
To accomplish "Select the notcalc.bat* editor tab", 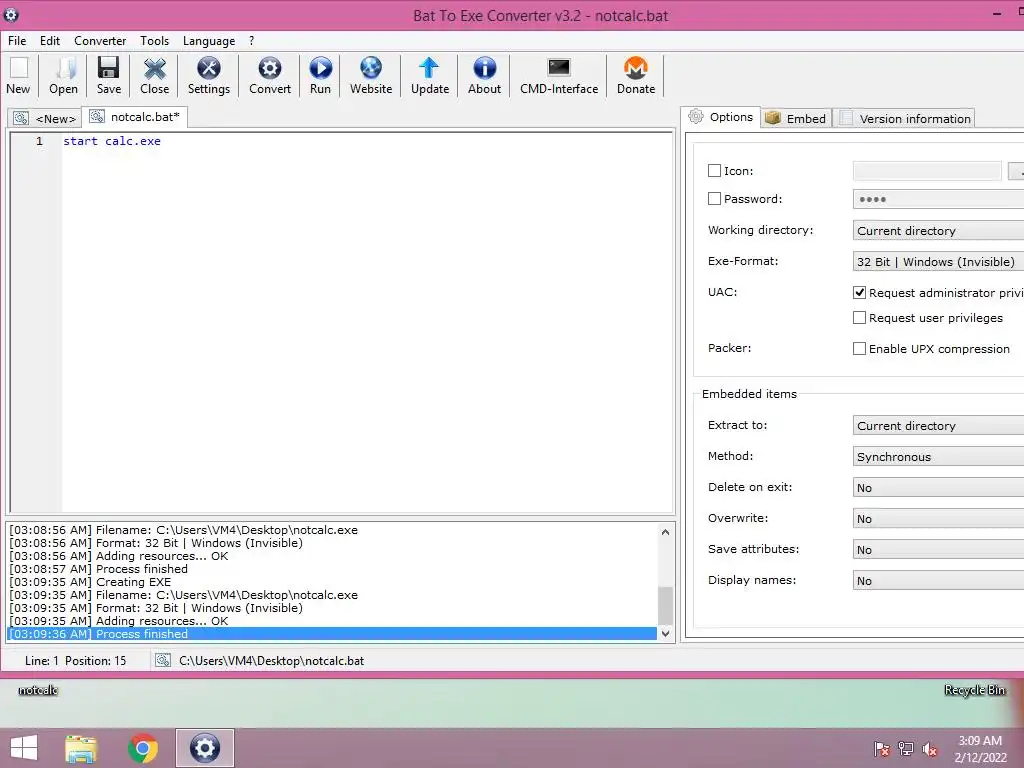I will click(135, 117).
